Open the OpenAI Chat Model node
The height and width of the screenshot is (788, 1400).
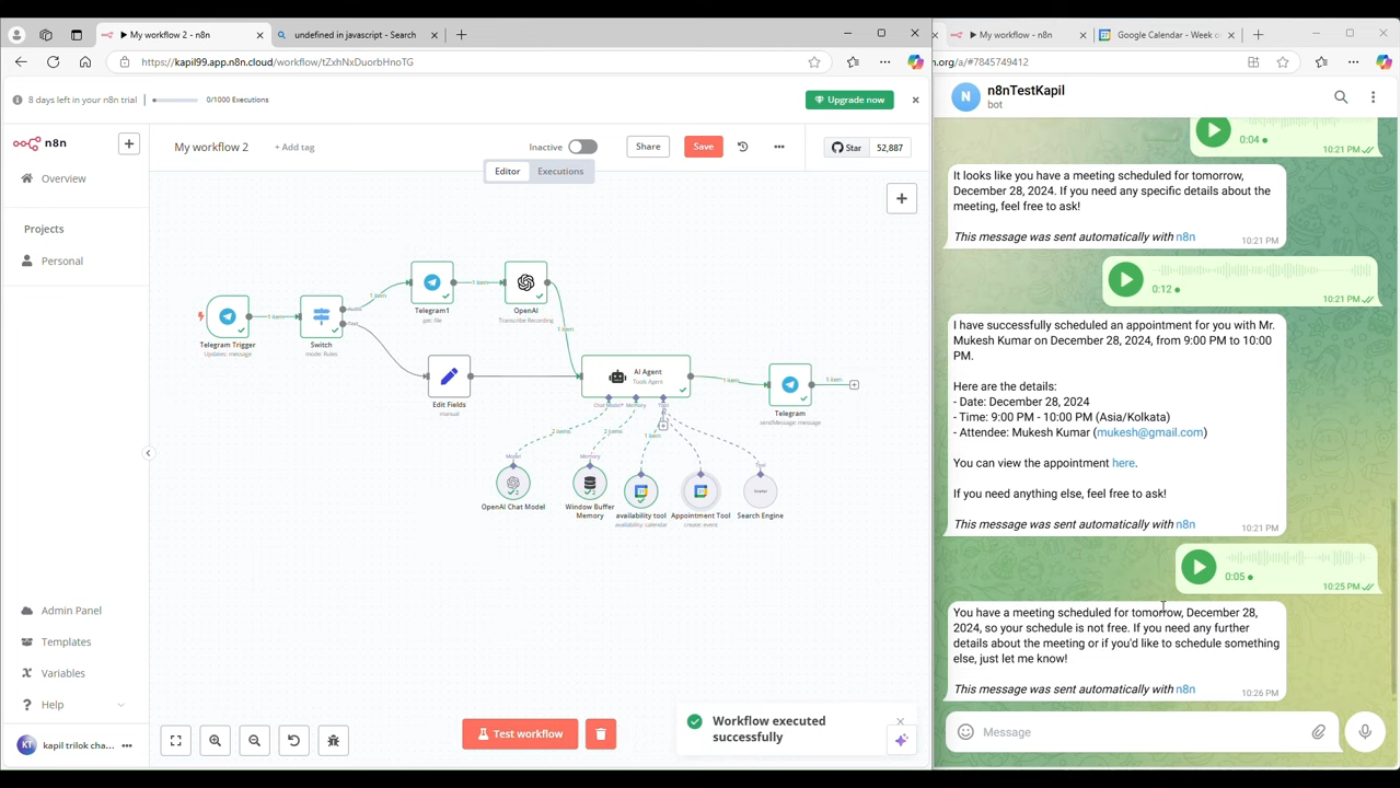513,483
